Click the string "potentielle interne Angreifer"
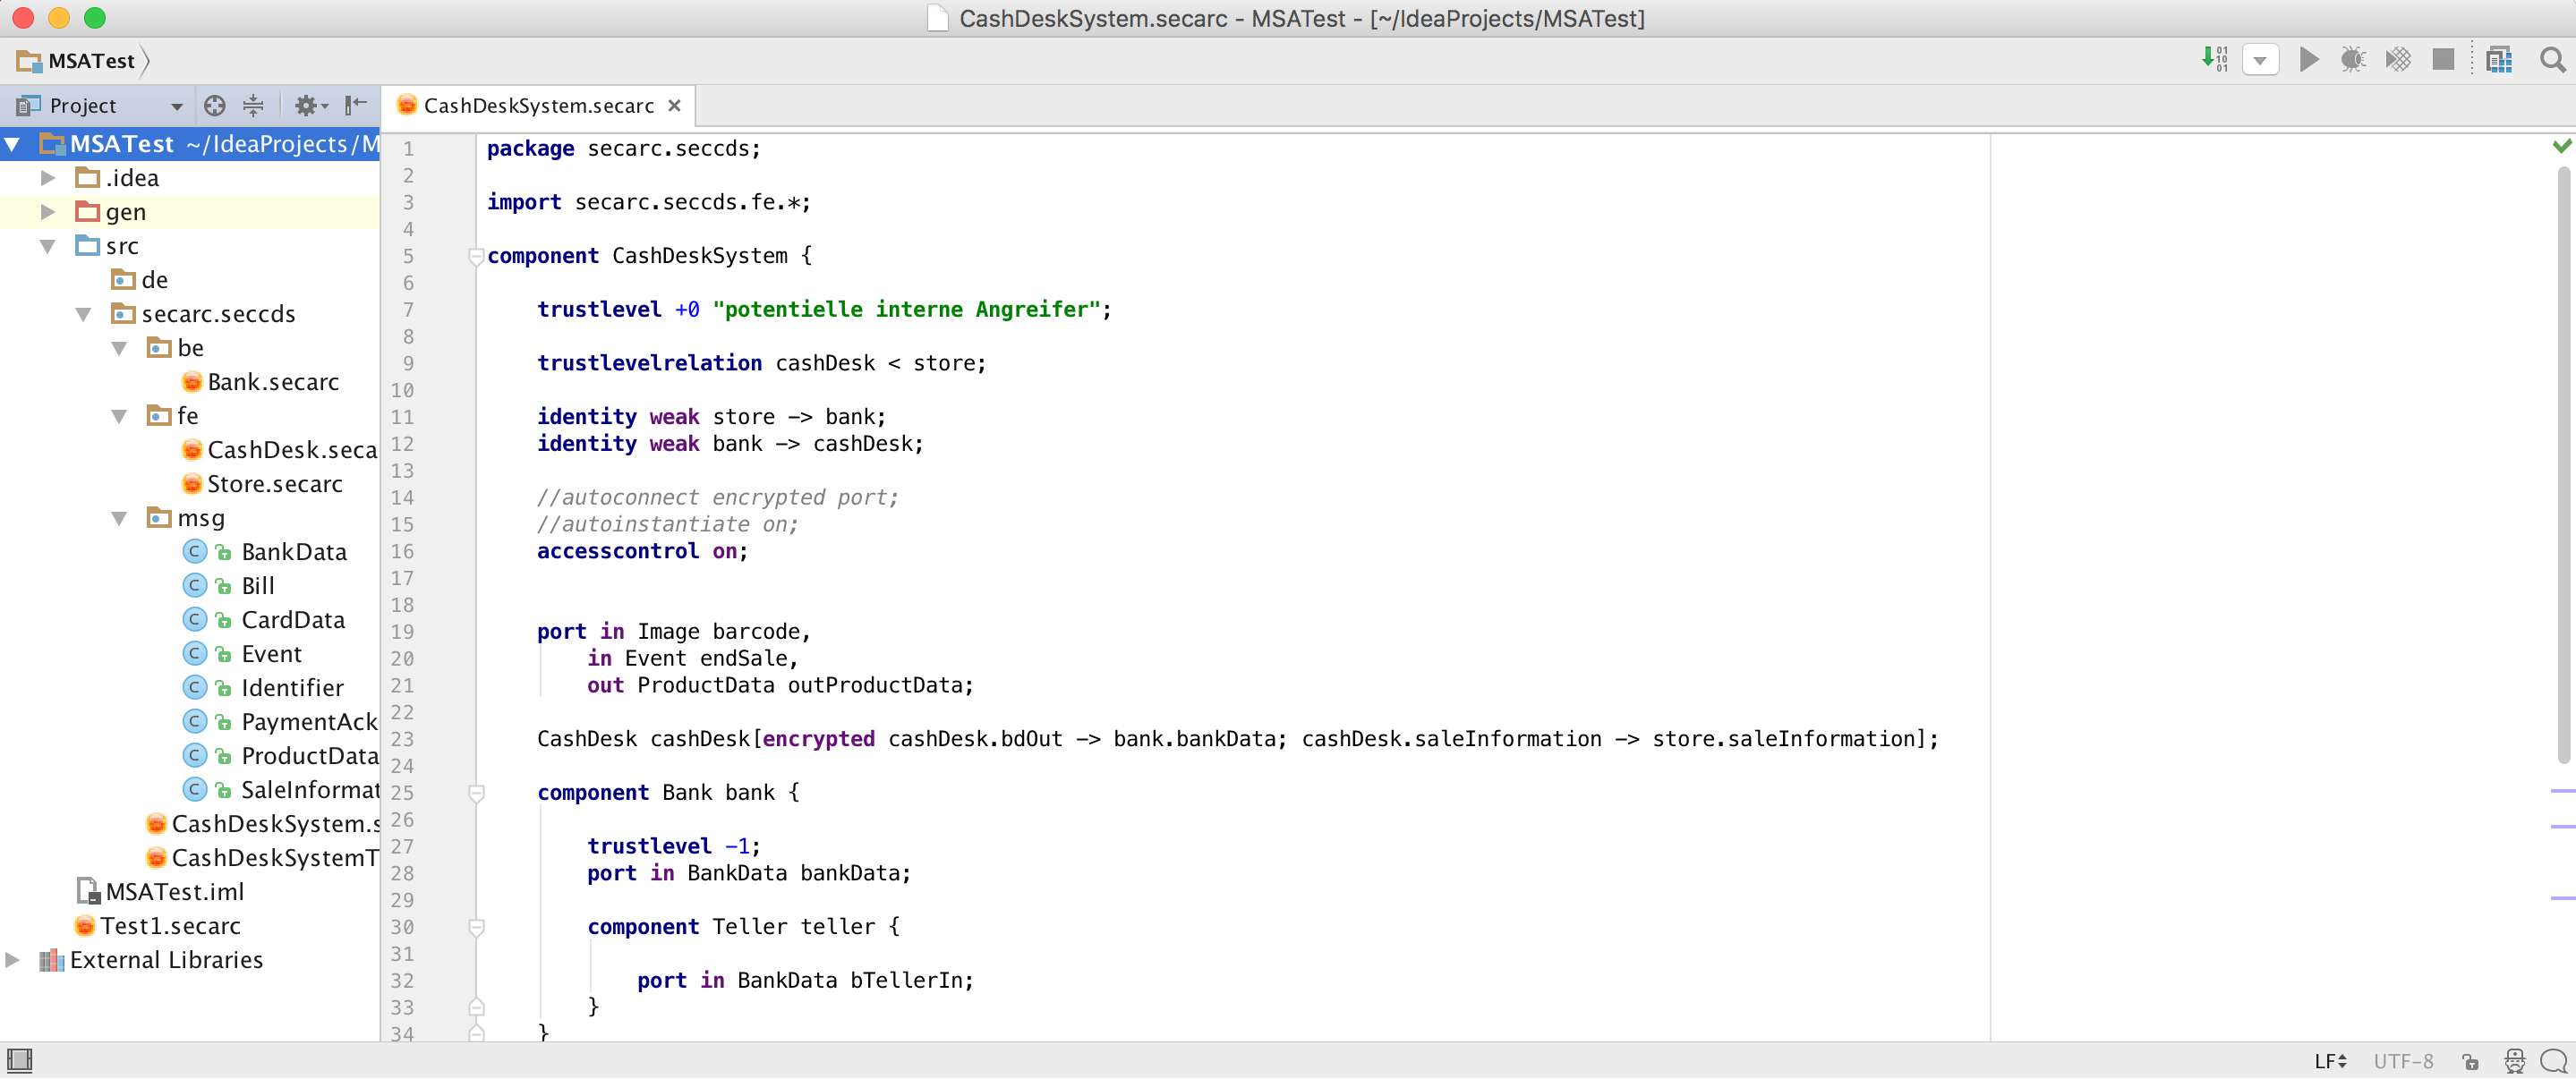2576x1079 pixels. (x=906, y=310)
